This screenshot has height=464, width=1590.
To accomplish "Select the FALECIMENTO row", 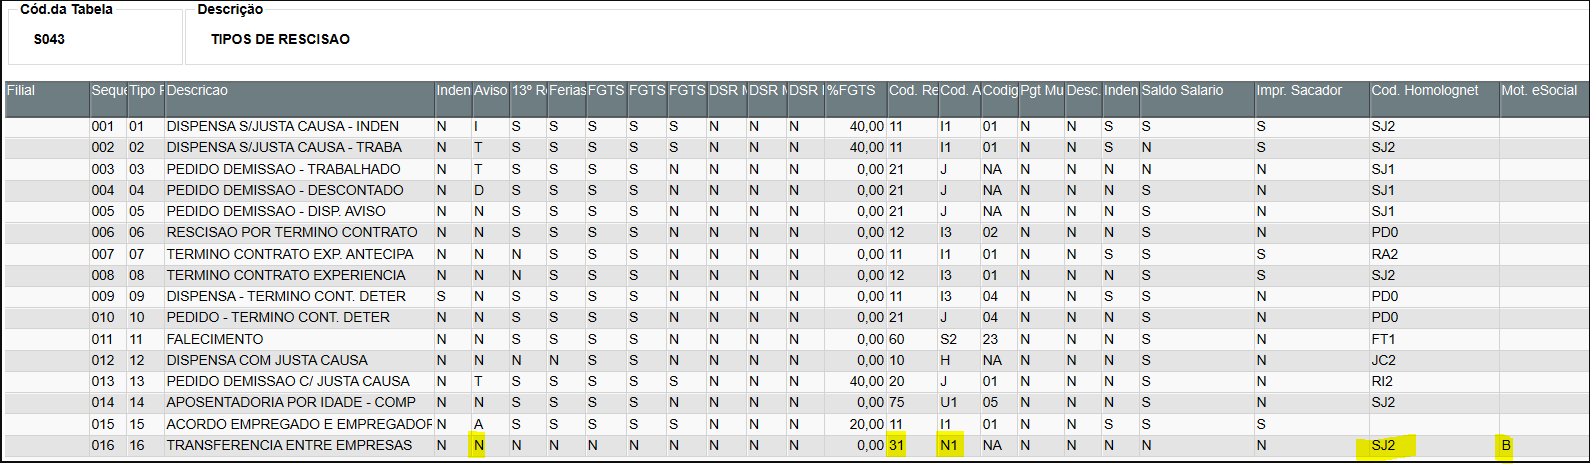I will (x=215, y=339).
